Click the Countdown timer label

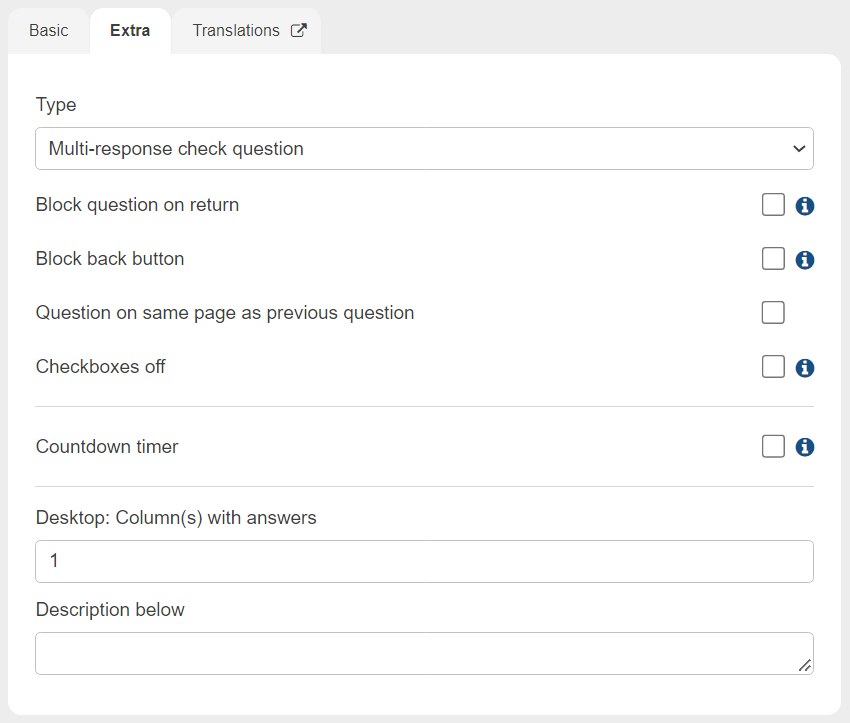coord(107,447)
